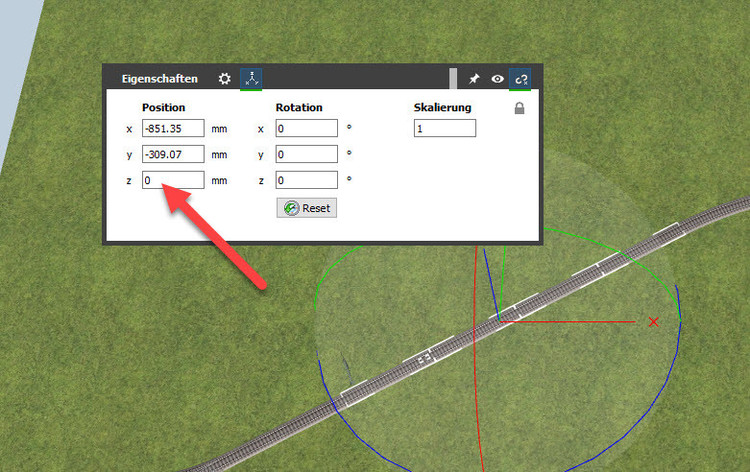
Task: Focus the Skalierung value field
Action: point(445,128)
